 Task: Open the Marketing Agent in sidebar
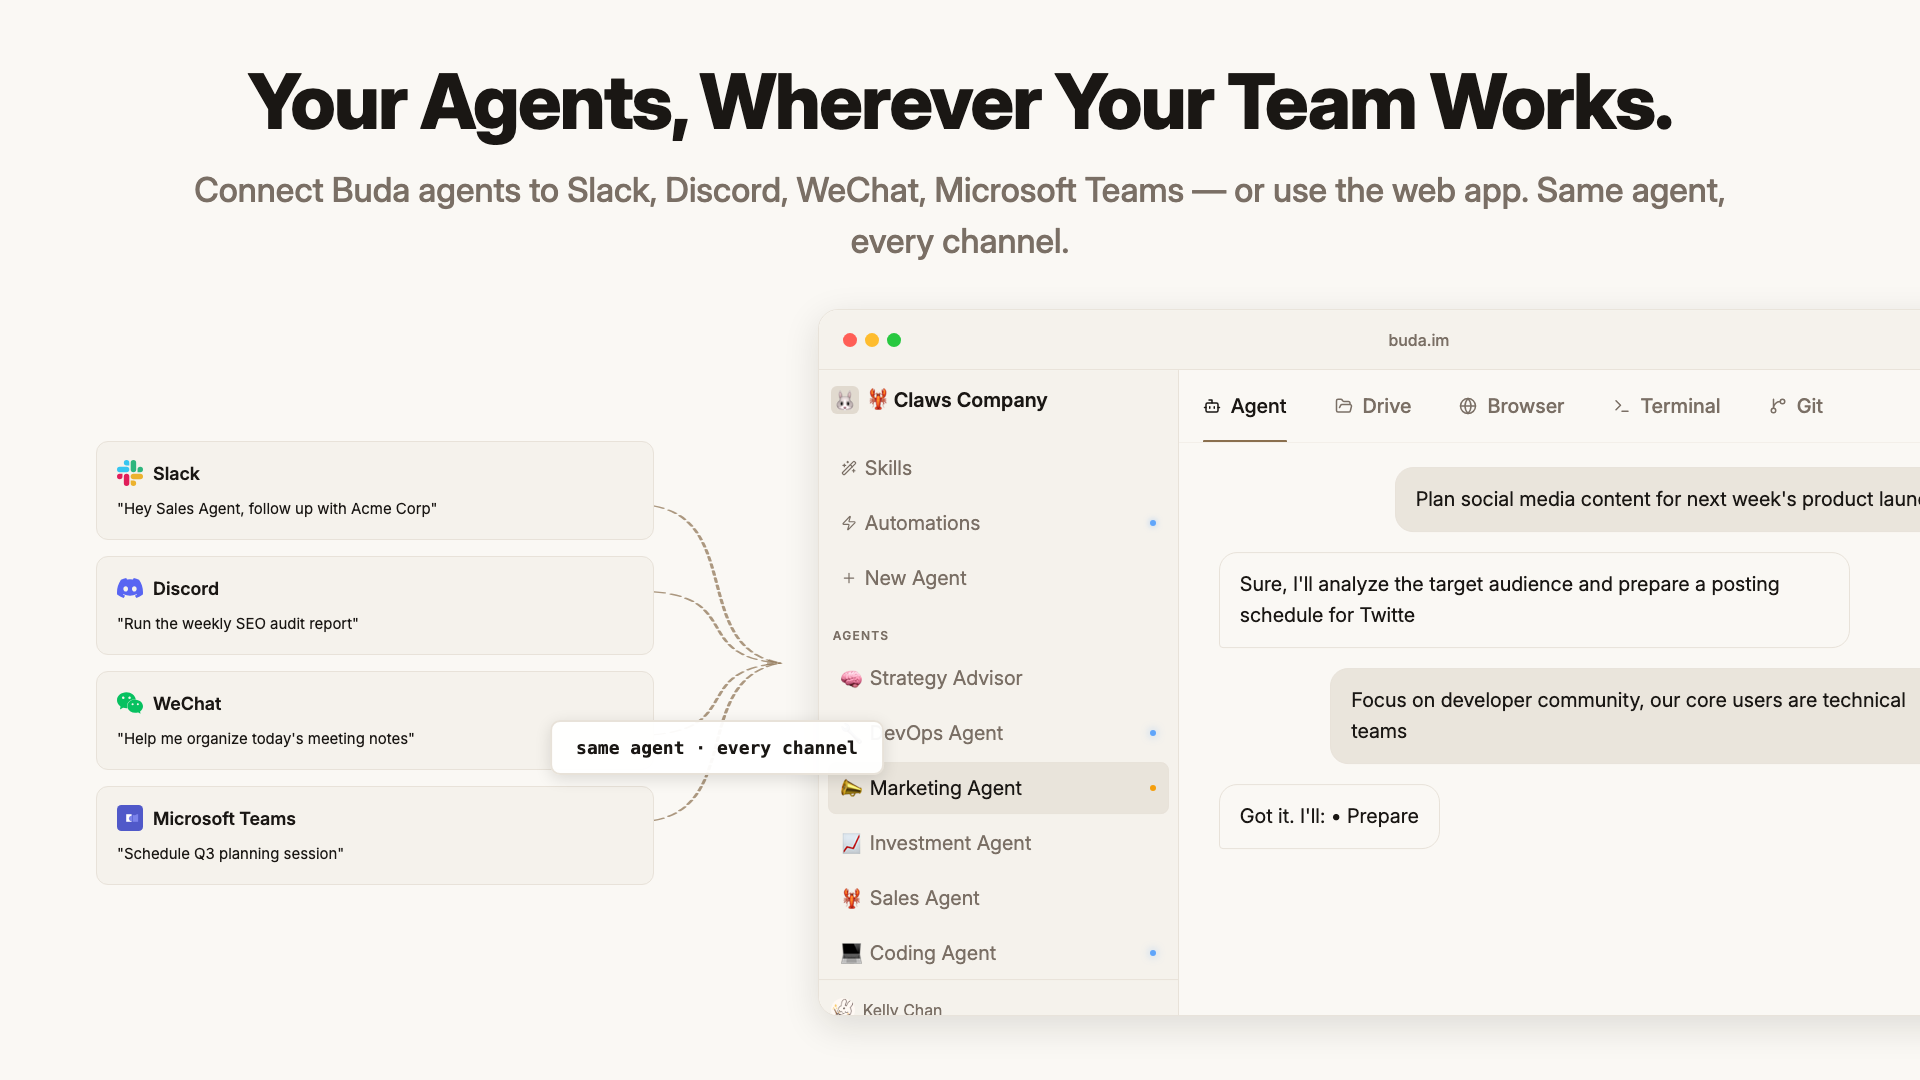pos(945,788)
